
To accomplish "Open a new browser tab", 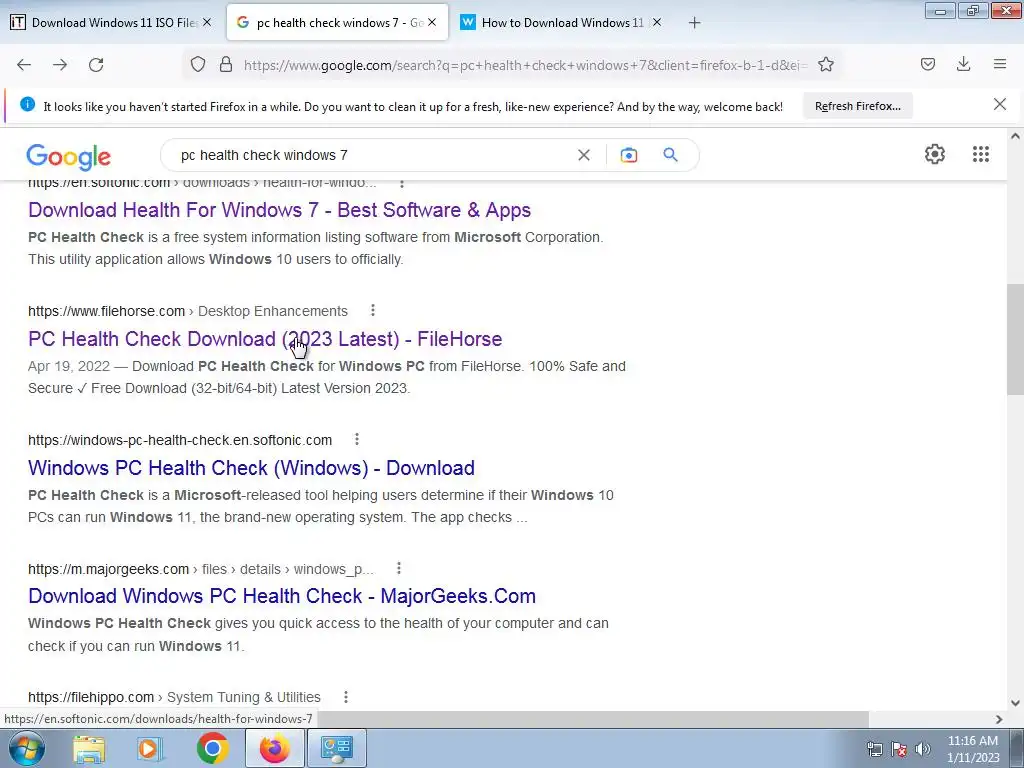I will (x=694, y=23).
